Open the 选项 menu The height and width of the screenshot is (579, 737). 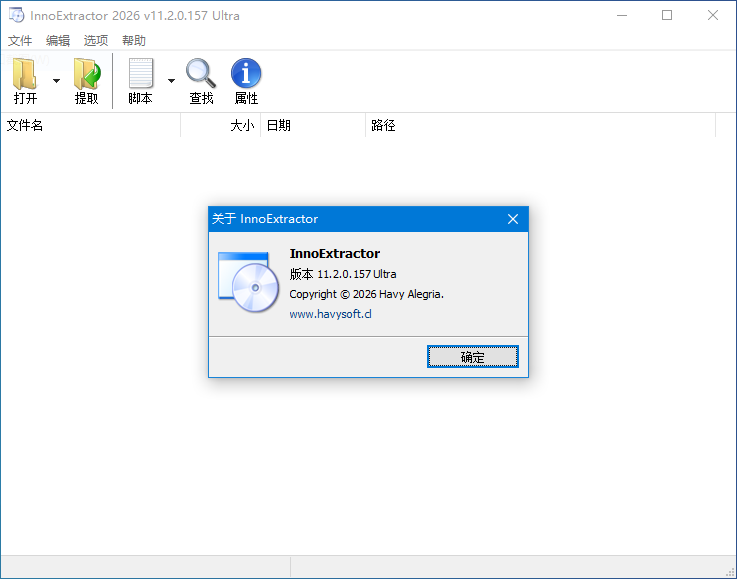tap(96, 41)
